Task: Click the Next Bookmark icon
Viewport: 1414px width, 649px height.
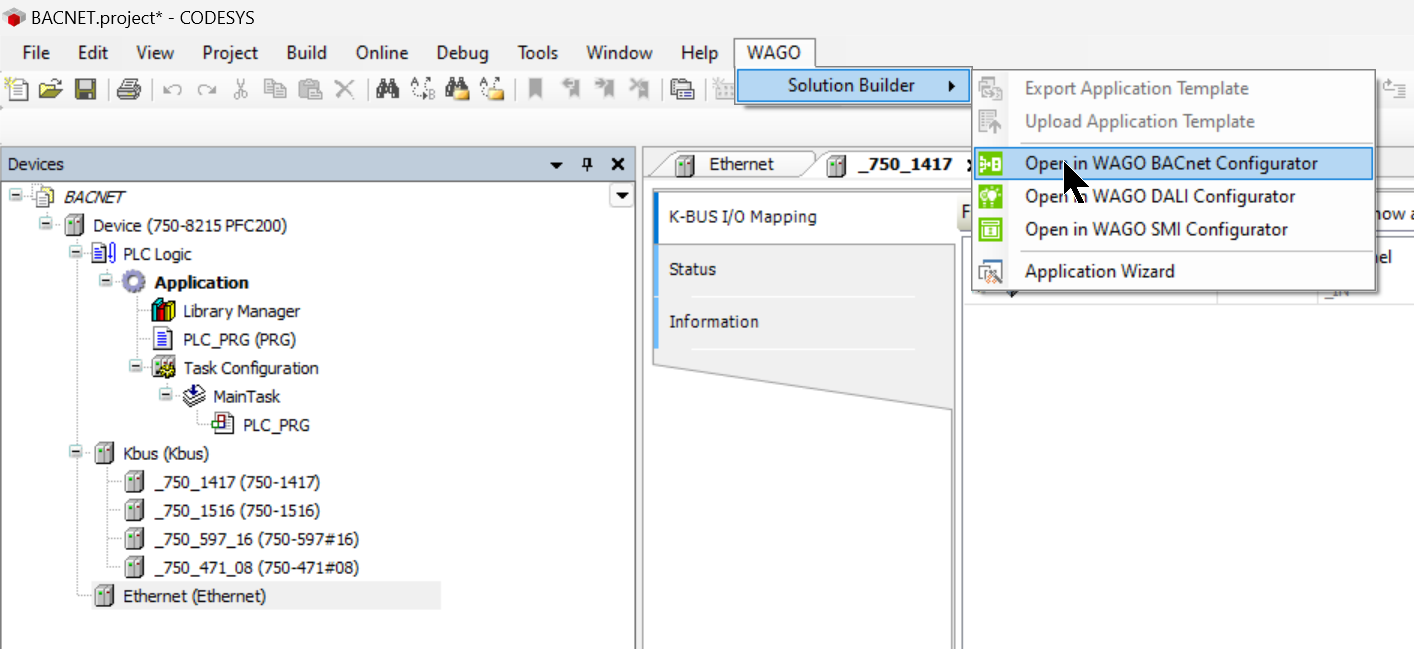Action: pos(604,89)
